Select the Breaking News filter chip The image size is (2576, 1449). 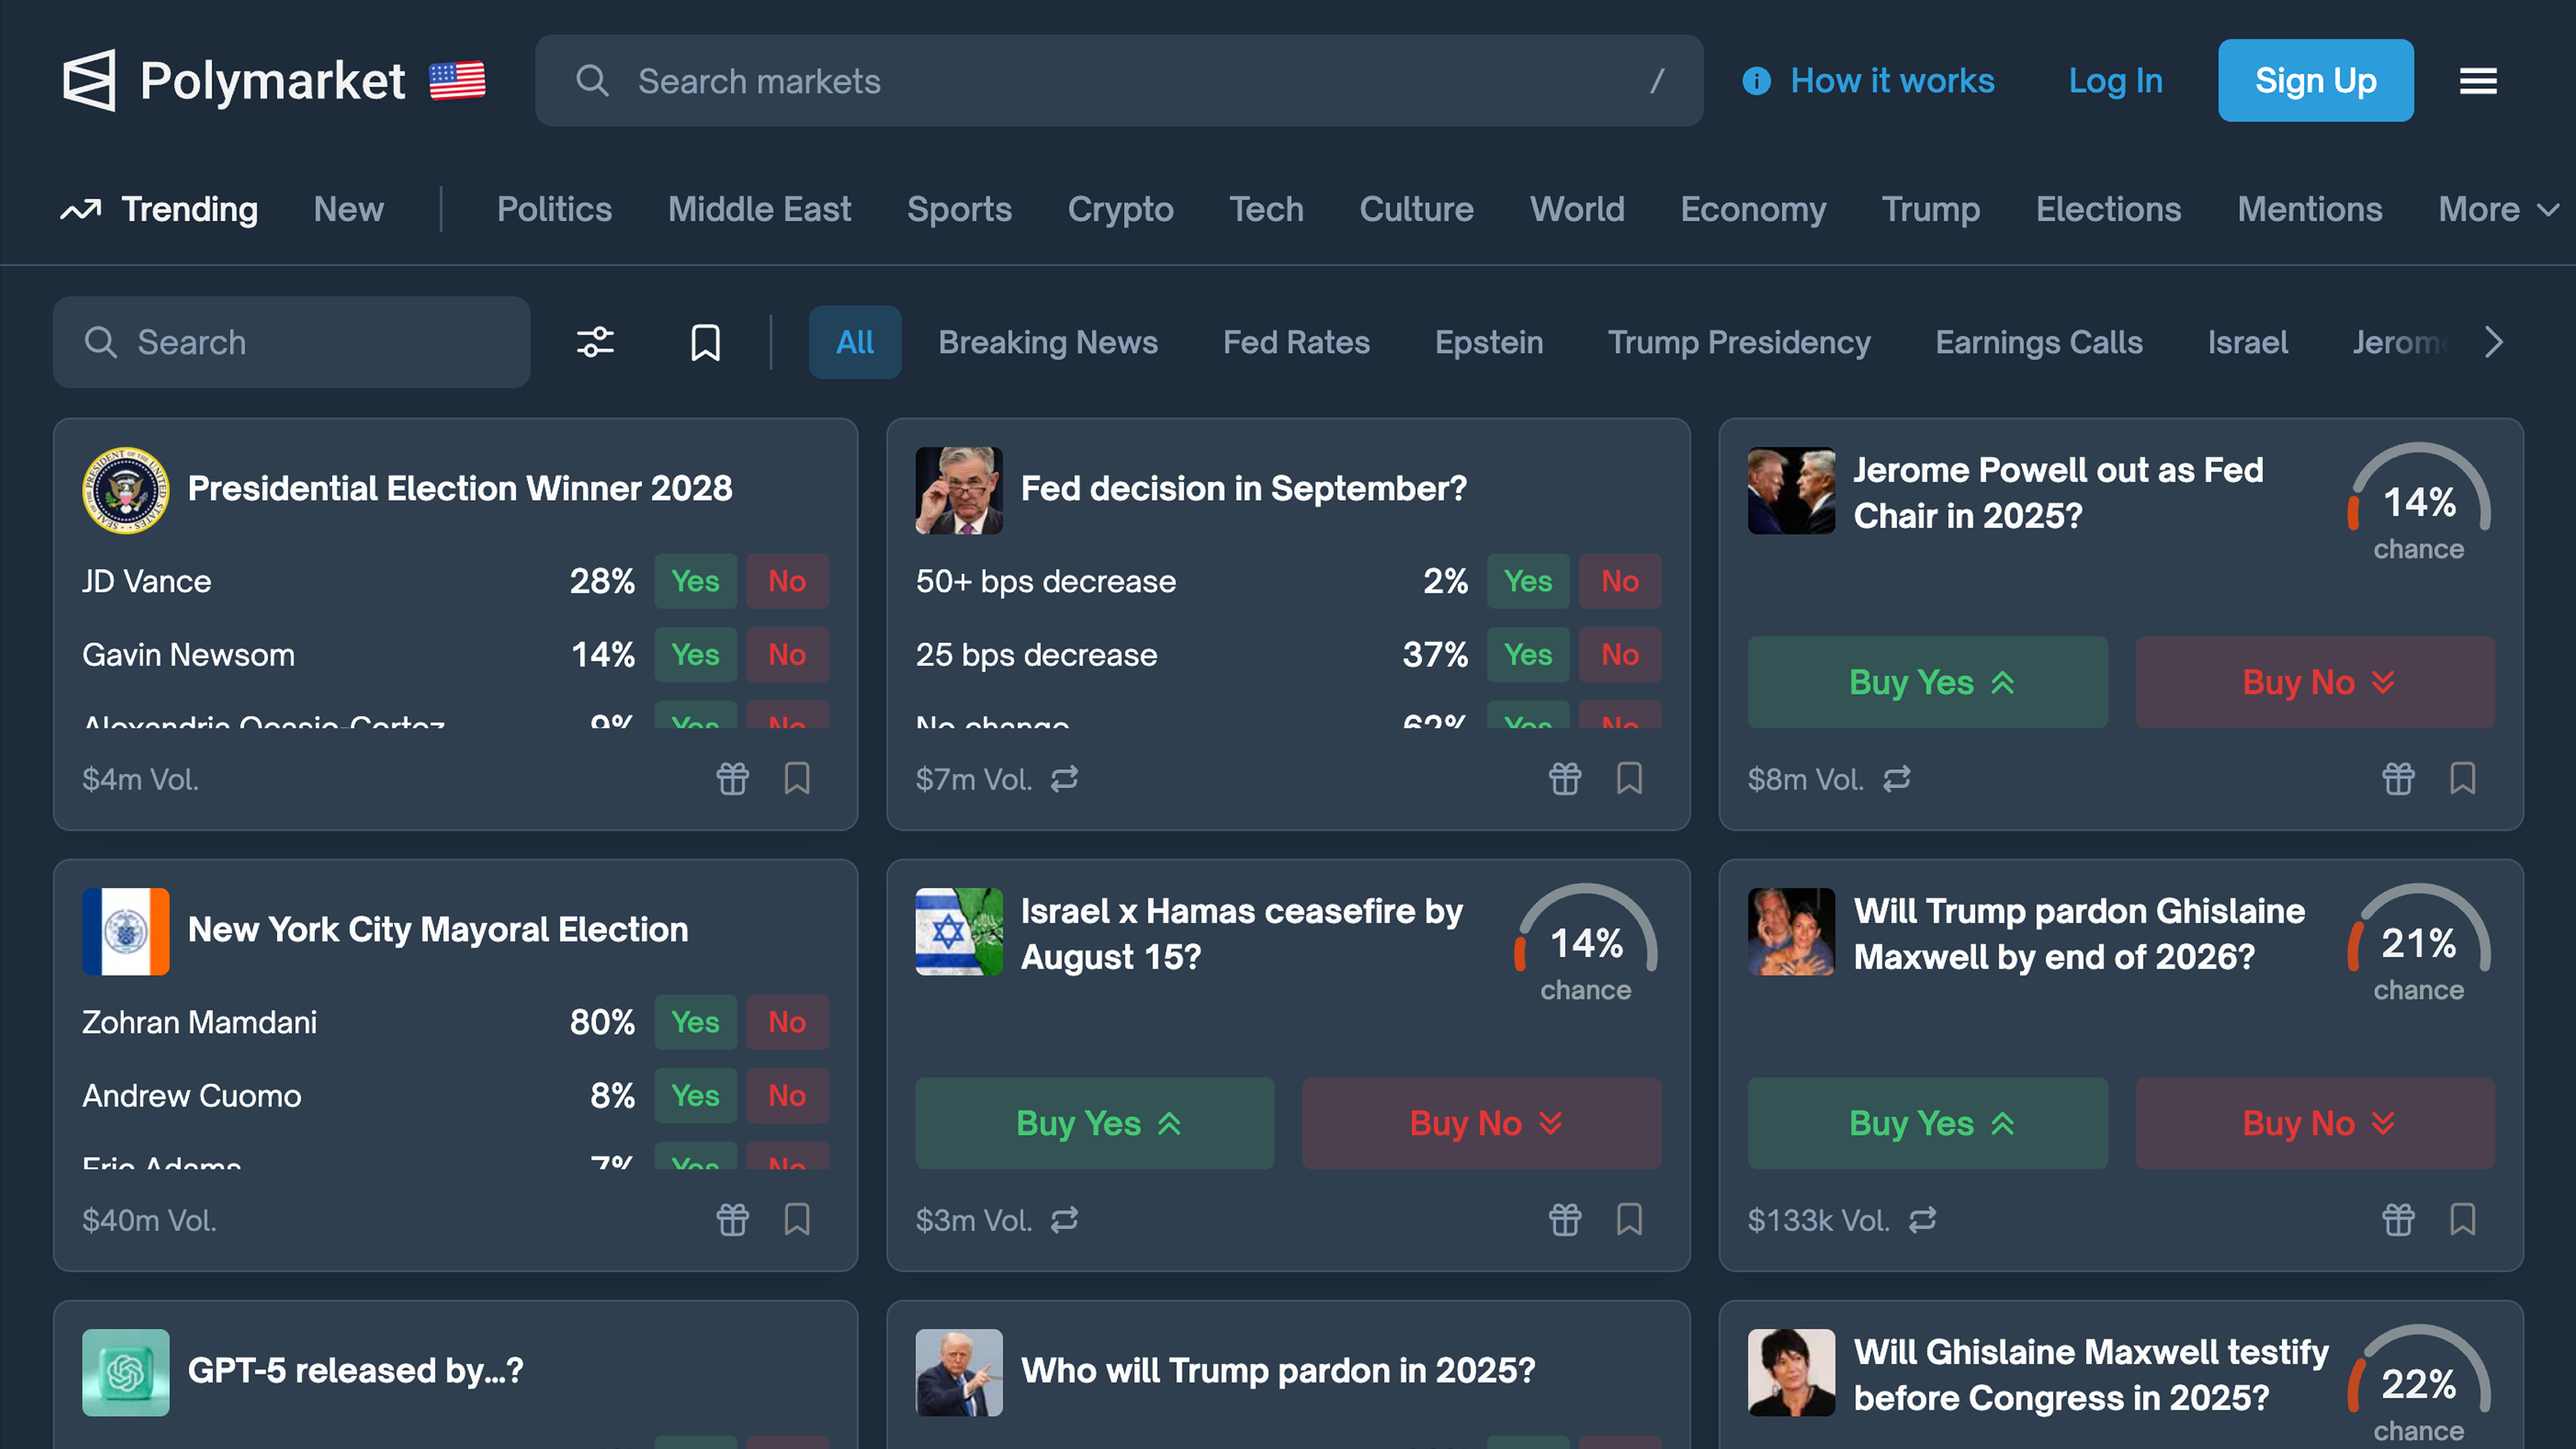pos(1047,342)
